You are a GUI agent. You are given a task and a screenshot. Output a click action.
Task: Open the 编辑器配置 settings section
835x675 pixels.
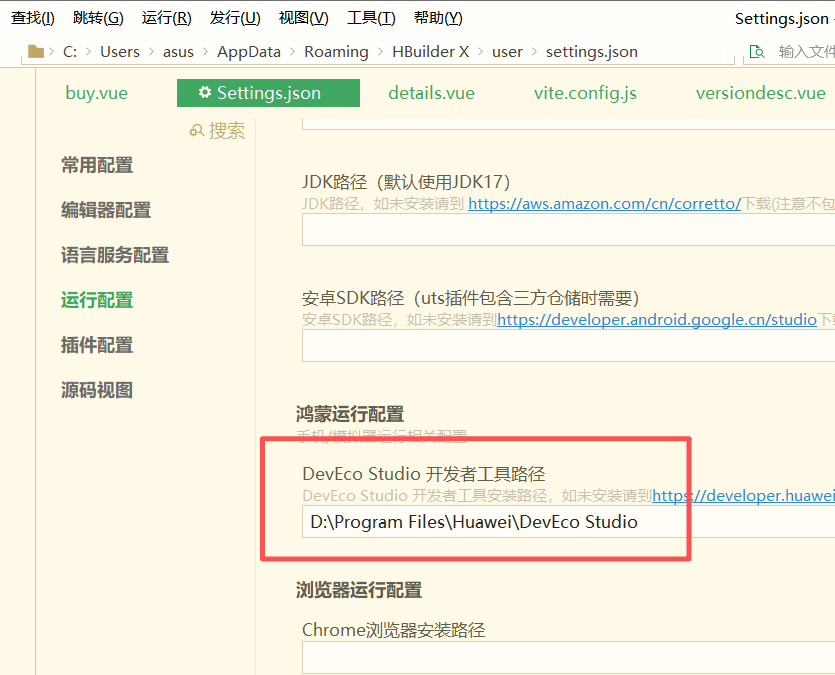(x=106, y=210)
